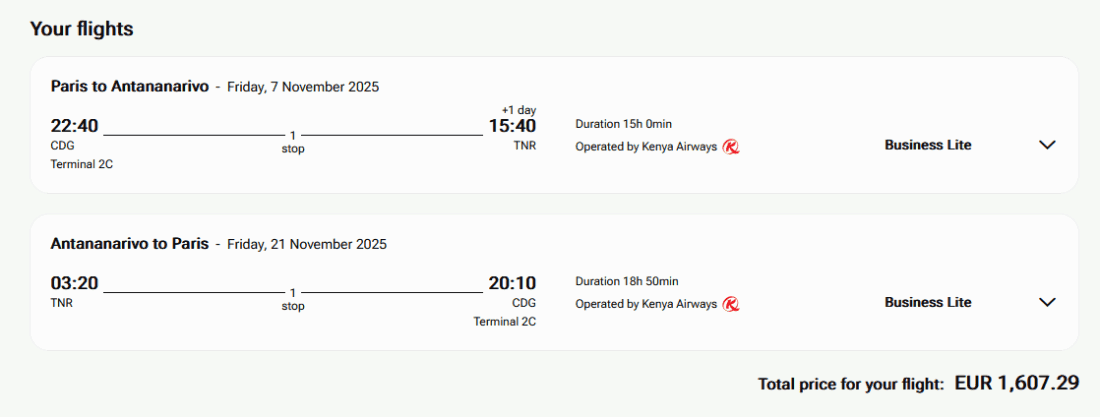
Task: Click the total price EUR 1,607.29
Action: click(1017, 383)
